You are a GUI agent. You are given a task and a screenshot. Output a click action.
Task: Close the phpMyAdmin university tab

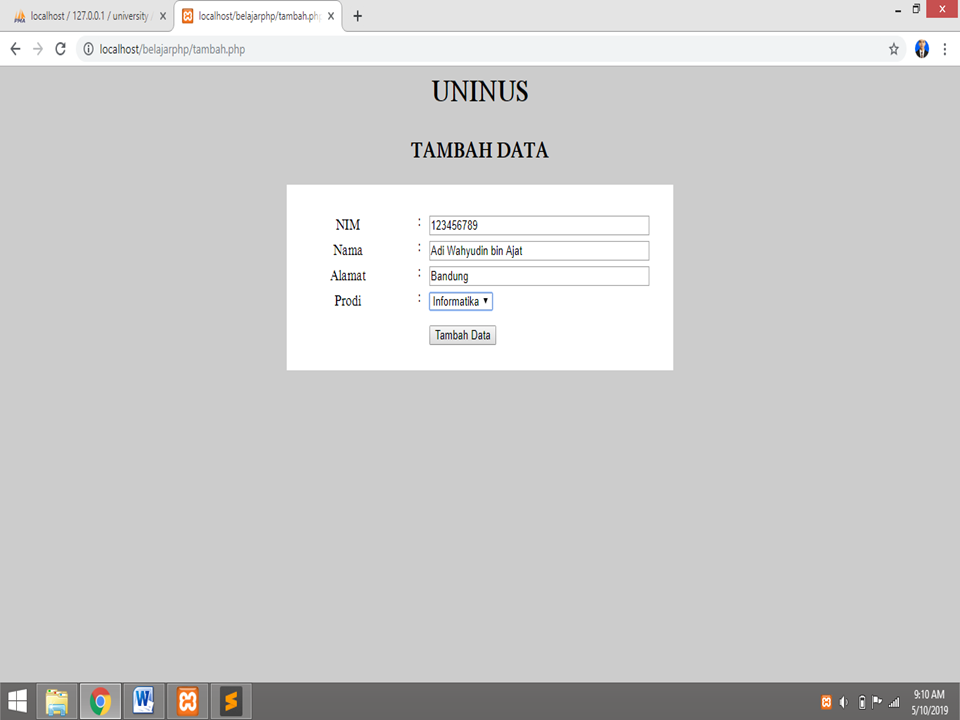click(163, 17)
